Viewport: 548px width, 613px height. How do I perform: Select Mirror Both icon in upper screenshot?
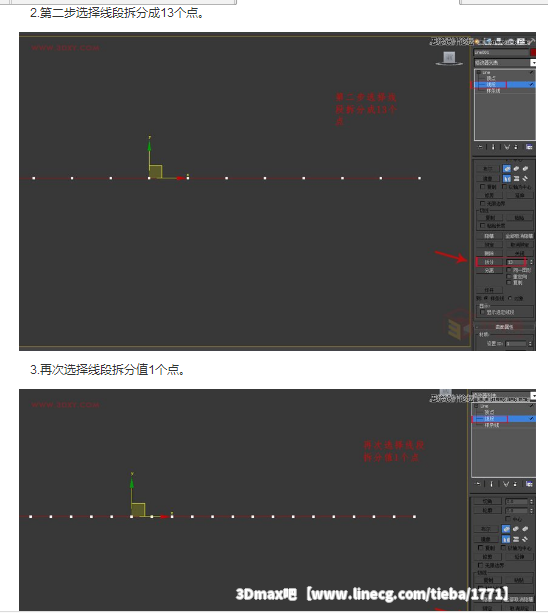point(525,179)
